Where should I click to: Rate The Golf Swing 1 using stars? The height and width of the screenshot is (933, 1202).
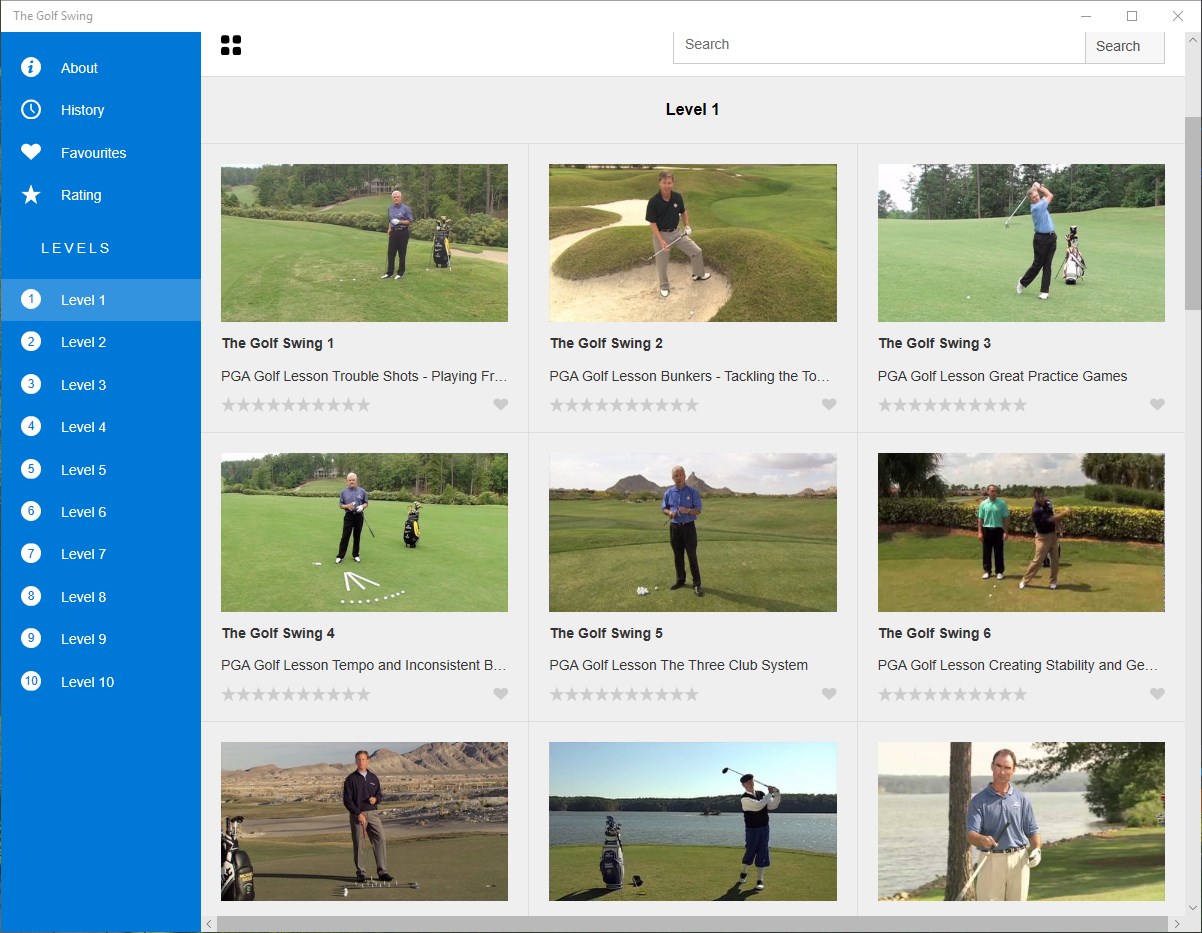pyautogui.click(x=296, y=405)
